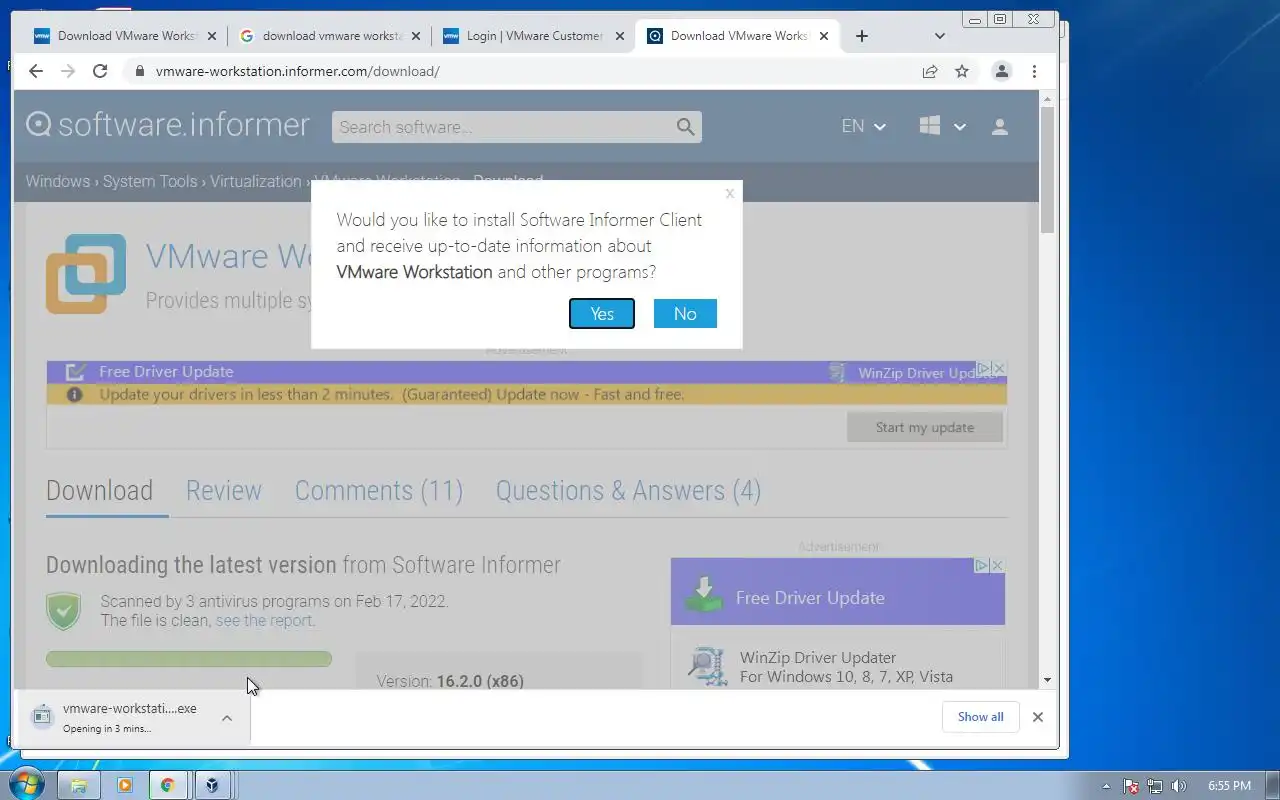Open File Explorer from taskbar
1280x800 pixels.
79,785
